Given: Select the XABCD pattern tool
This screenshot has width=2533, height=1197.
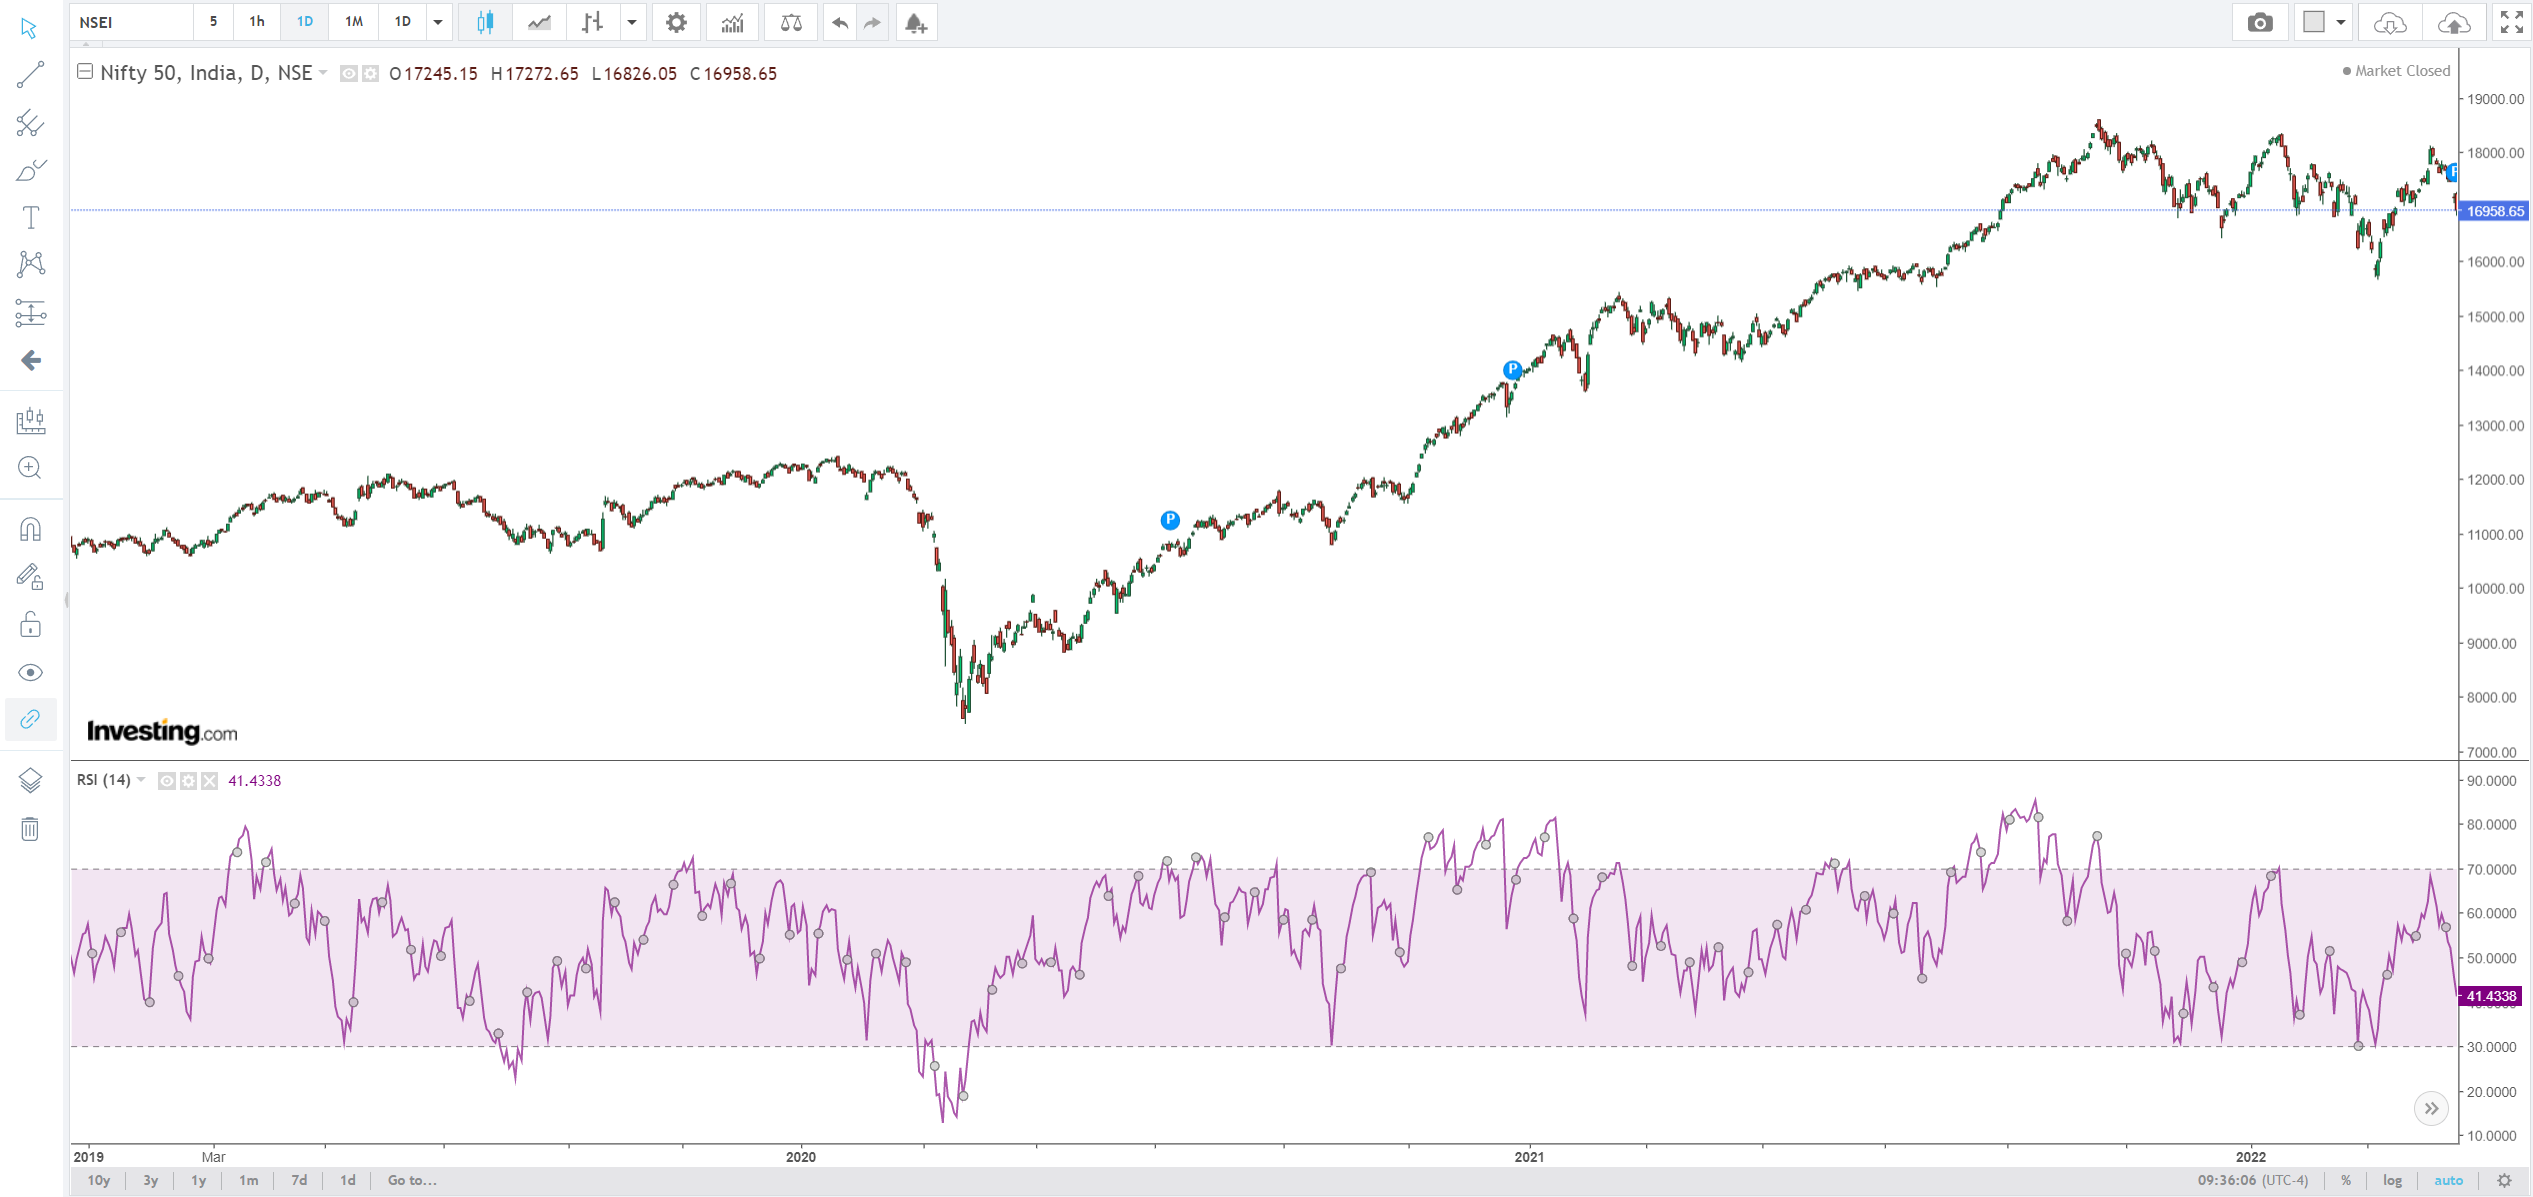Looking at the screenshot, I should click(30, 264).
